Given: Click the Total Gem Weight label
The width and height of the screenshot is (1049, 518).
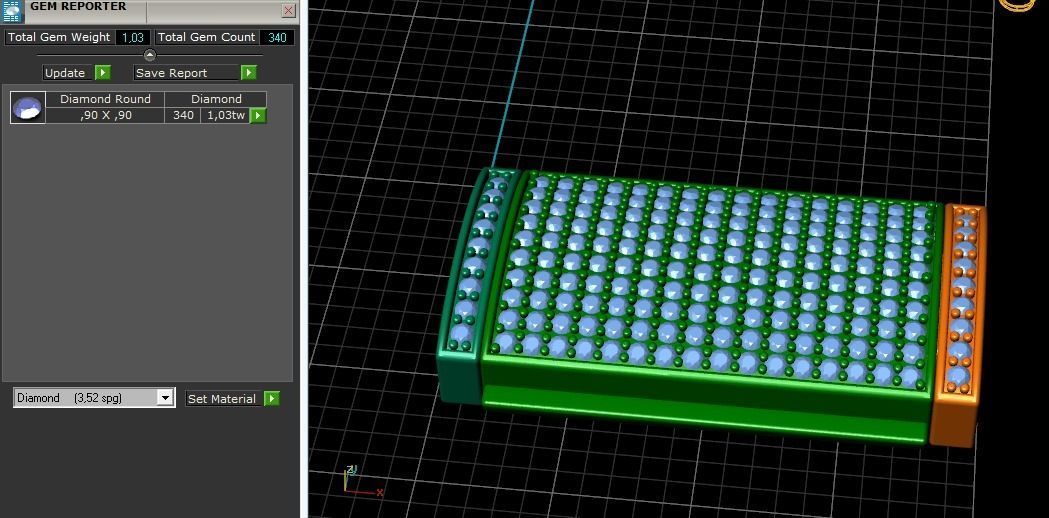Looking at the screenshot, I should click(59, 37).
